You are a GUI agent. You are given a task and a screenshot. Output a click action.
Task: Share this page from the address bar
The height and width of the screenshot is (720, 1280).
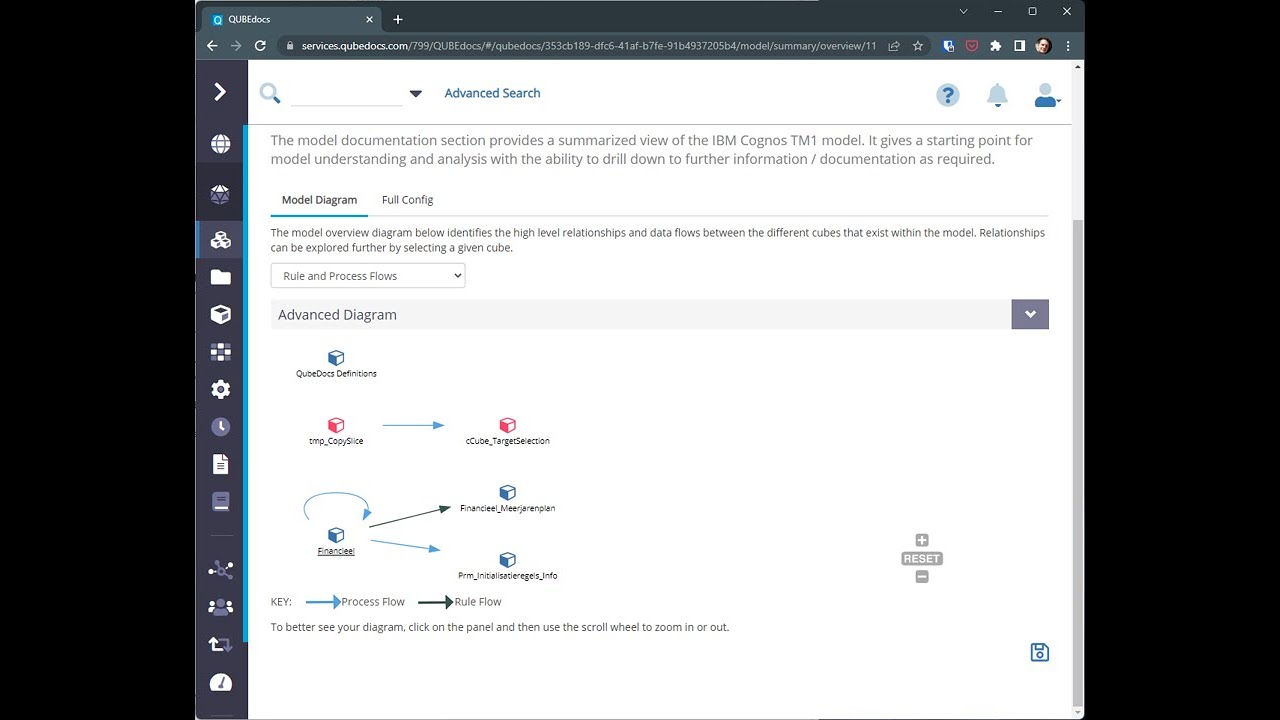pos(893,46)
